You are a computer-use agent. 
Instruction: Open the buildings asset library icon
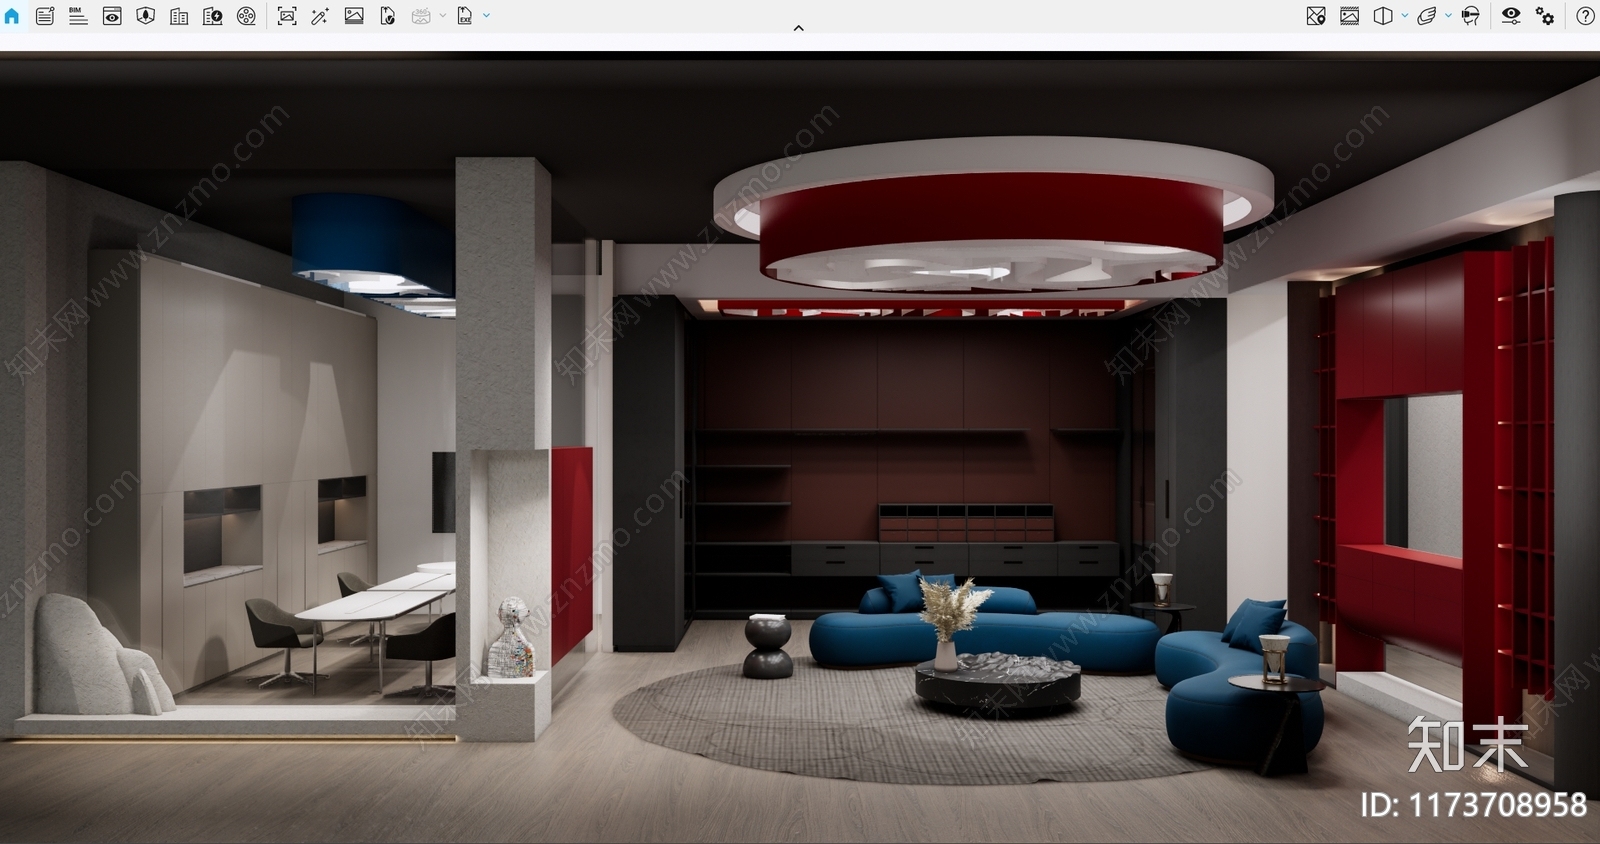[x=179, y=16]
